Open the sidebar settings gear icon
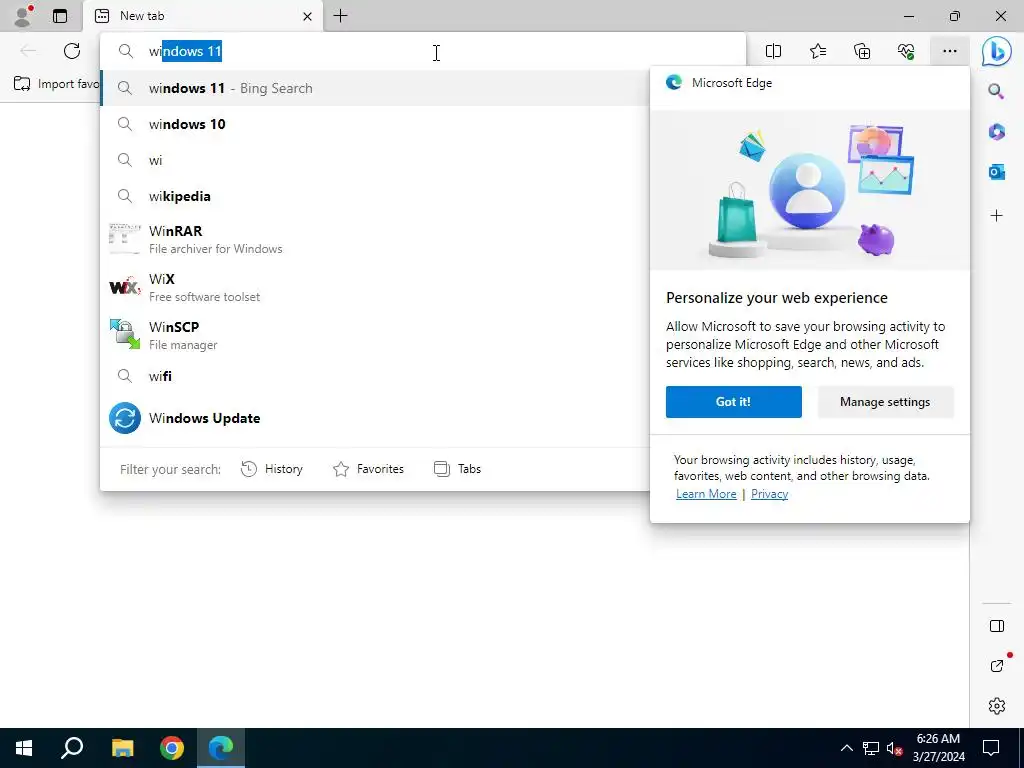1024x768 pixels. click(x=997, y=706)
